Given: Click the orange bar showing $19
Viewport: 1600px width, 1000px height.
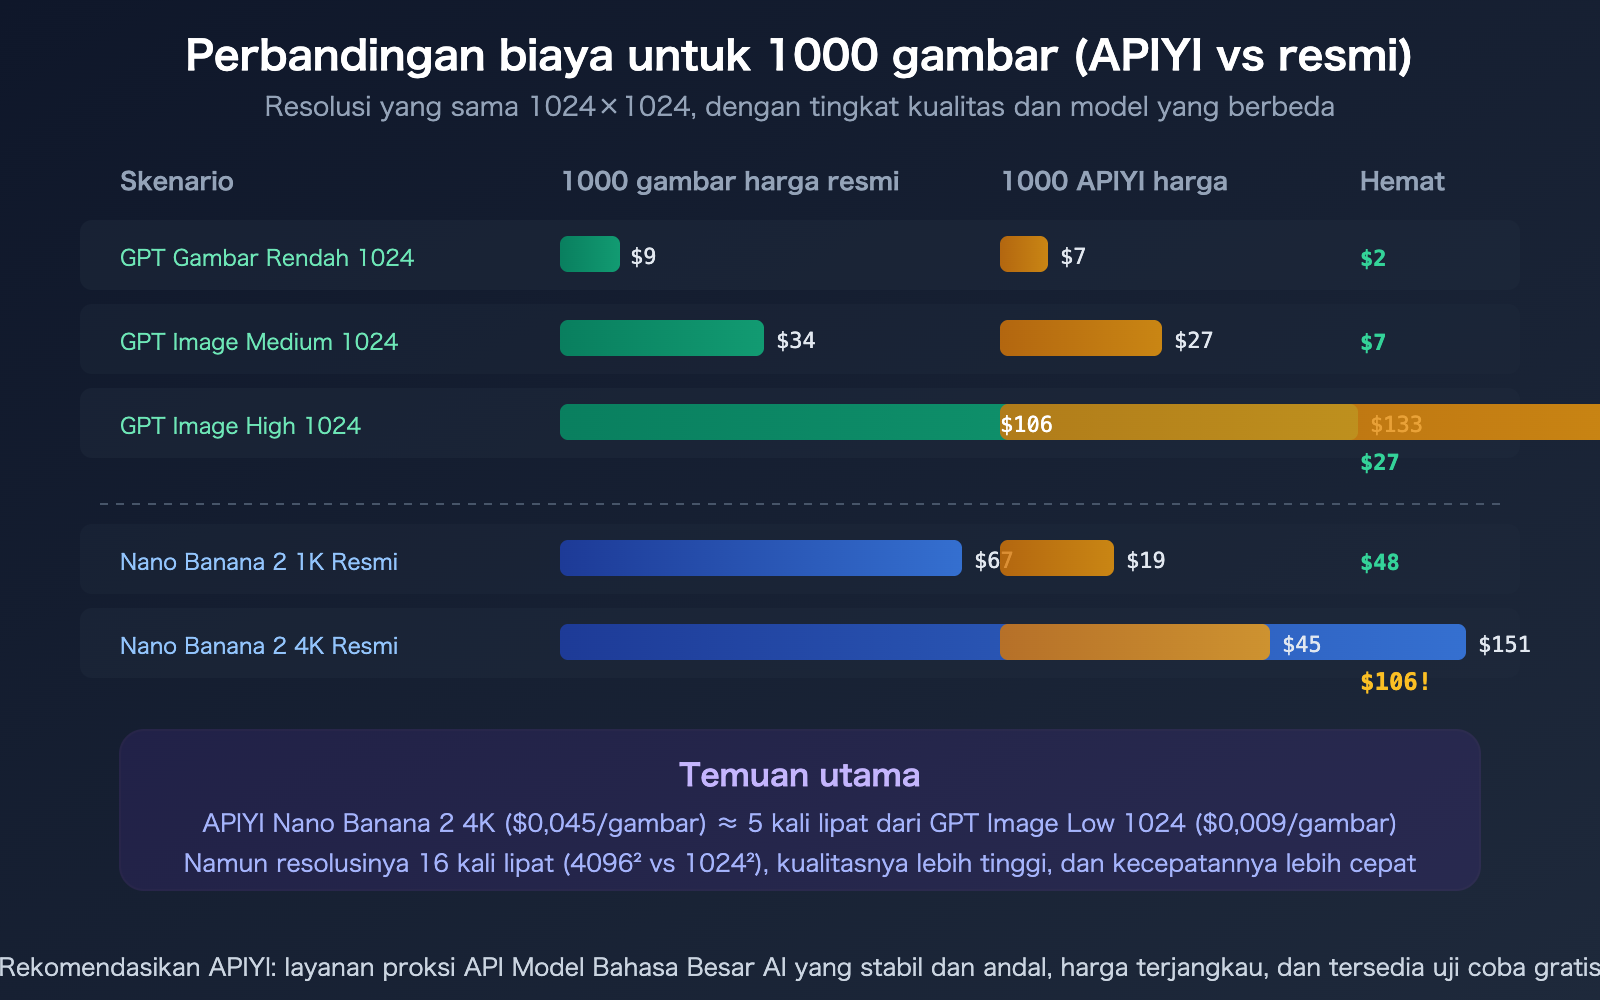Looking at the screenshot, I should [1057, 558].
